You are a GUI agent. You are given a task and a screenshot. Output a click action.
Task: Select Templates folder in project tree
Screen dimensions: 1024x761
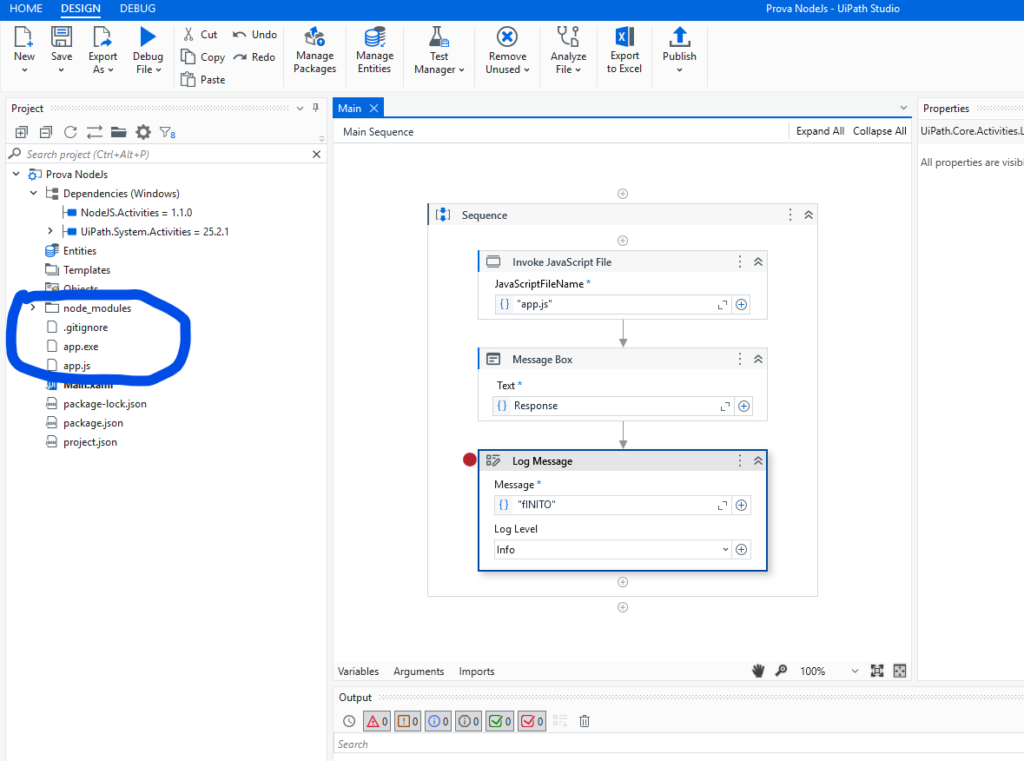tap(86, 270)
